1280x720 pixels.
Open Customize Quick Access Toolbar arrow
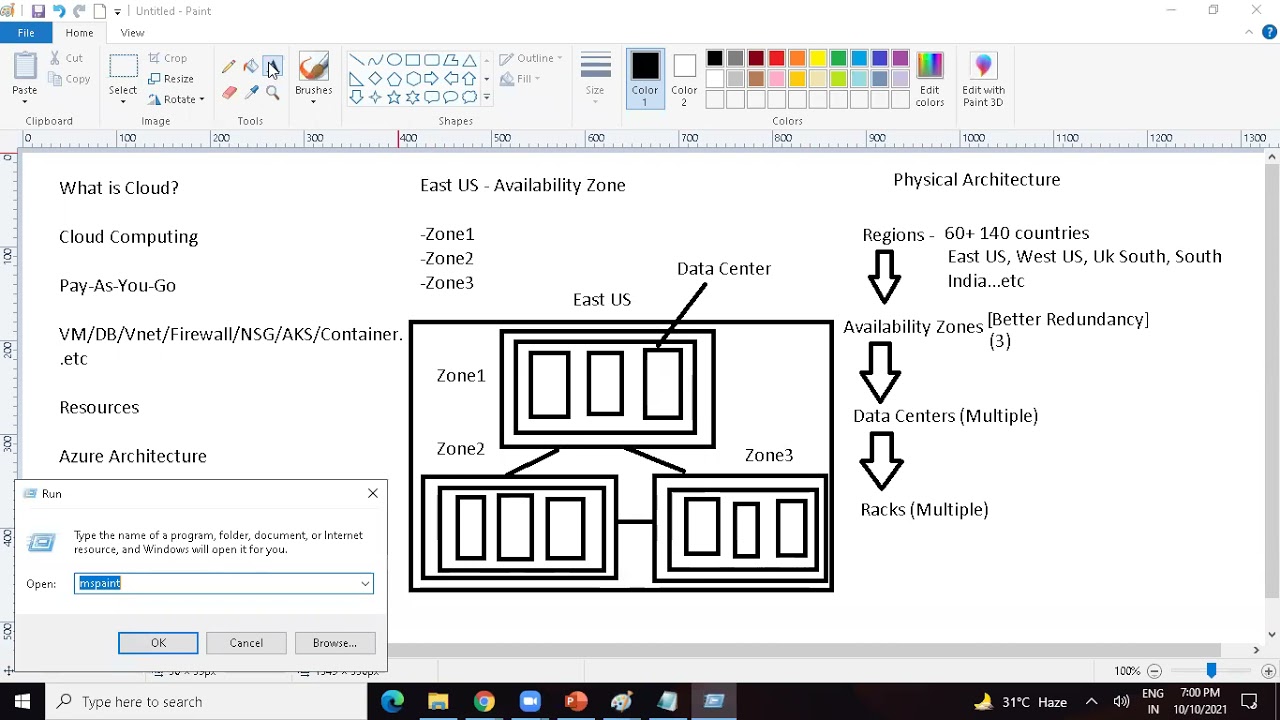click(x=117, y=11)
